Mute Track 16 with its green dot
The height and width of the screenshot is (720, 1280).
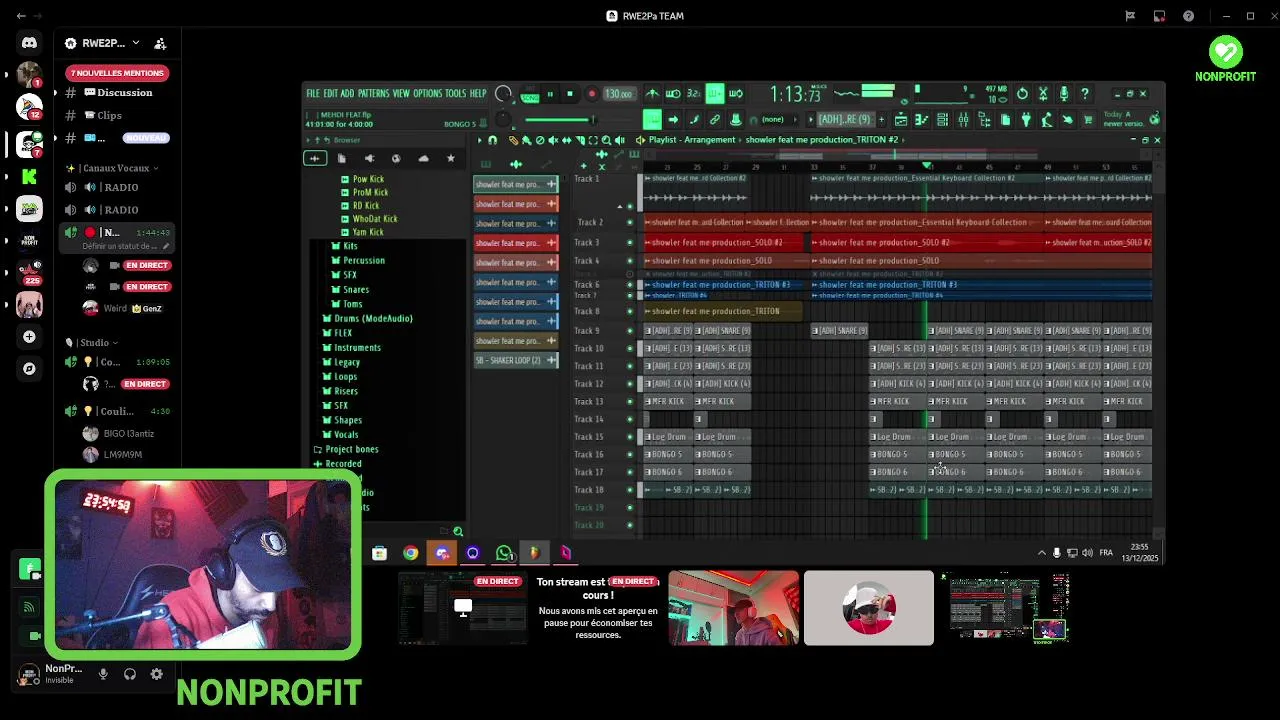pyautogui.click(x=630, y=455)
